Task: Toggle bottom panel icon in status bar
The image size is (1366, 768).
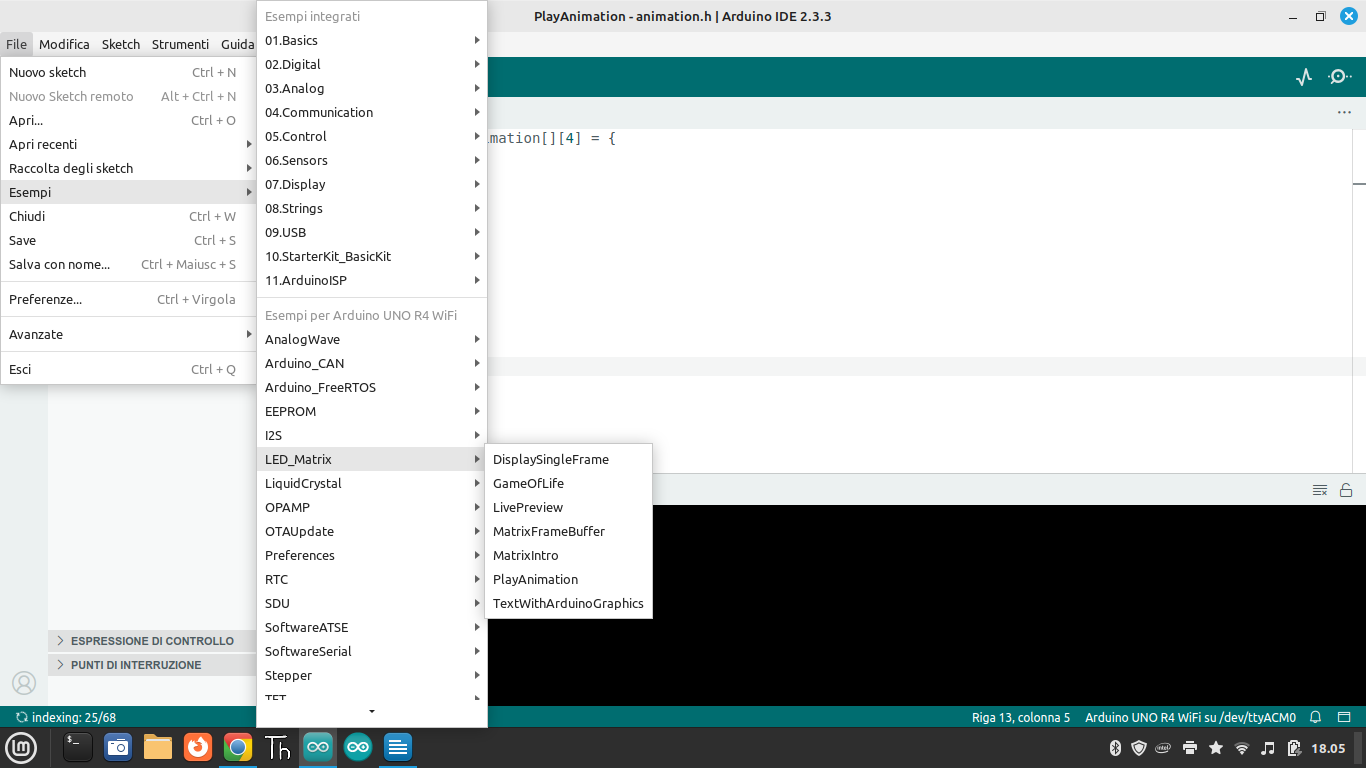Action: coord(1345,717)
